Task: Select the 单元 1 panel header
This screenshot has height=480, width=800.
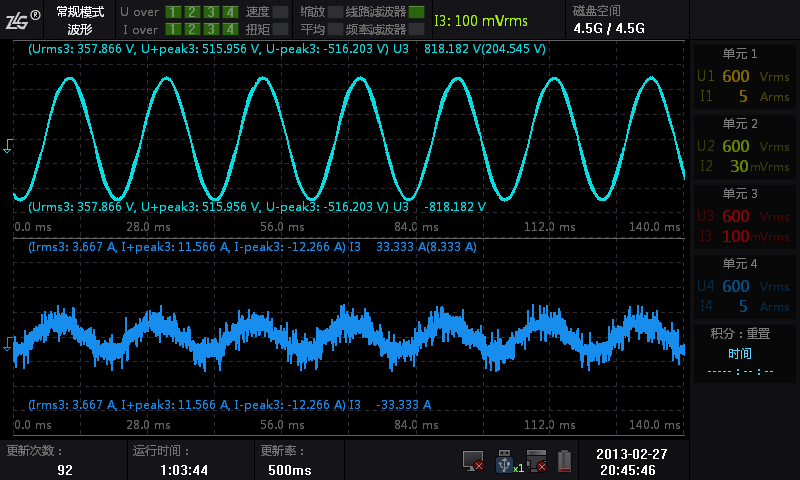Action: pyautogui.click(x=740, y=54)
